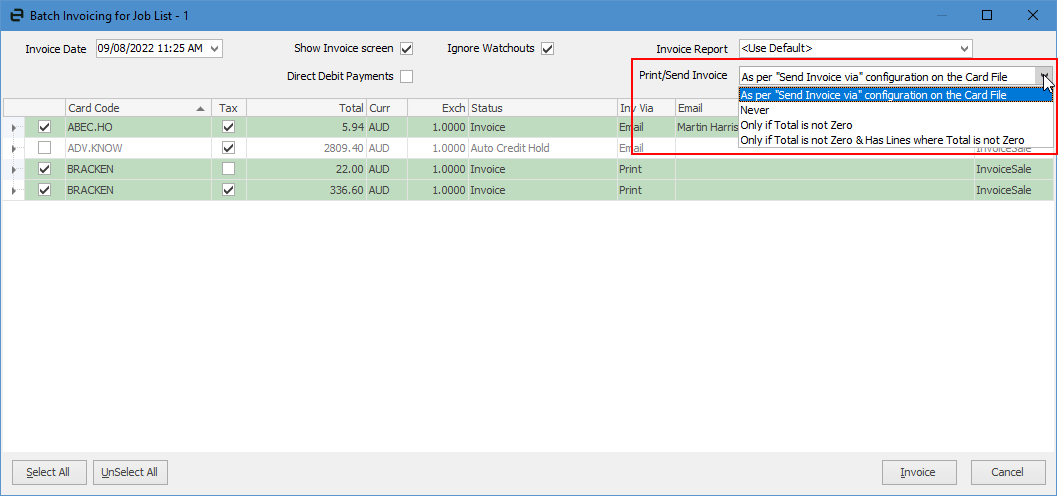Image resolution: width=1058 pixels, height=496 pixels.
Task: Click the Jim2 app icon in title bar
Action: click(15, 15)
